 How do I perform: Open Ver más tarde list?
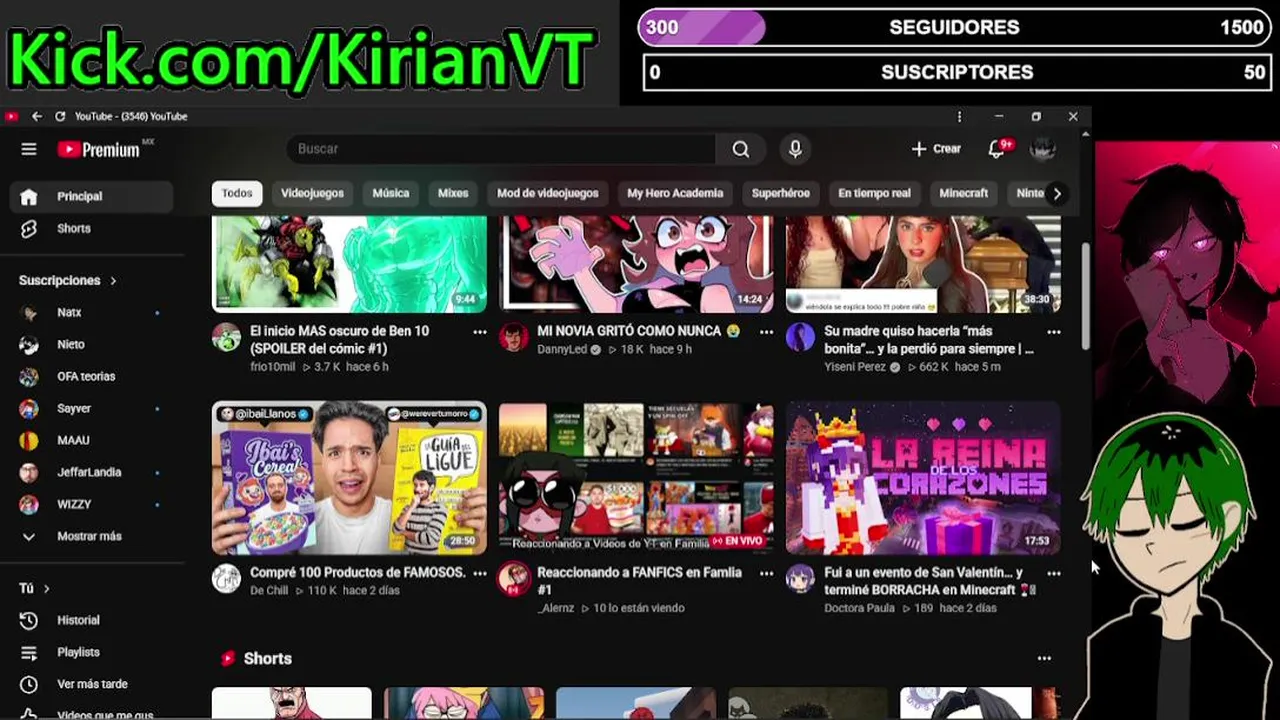click(x=92, y=684)
